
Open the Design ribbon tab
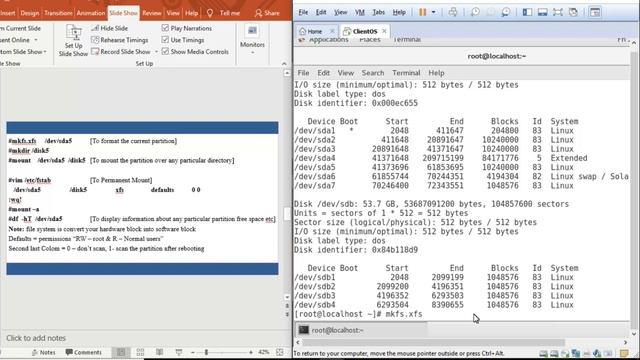pyautogui.click(x=30, y=13)
